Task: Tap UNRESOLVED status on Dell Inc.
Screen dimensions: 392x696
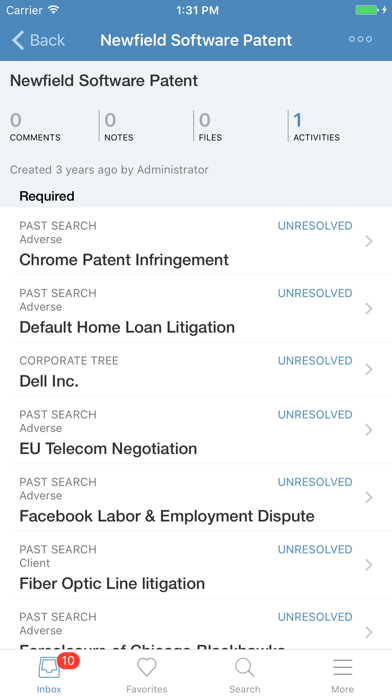Action: pos(315,360)
